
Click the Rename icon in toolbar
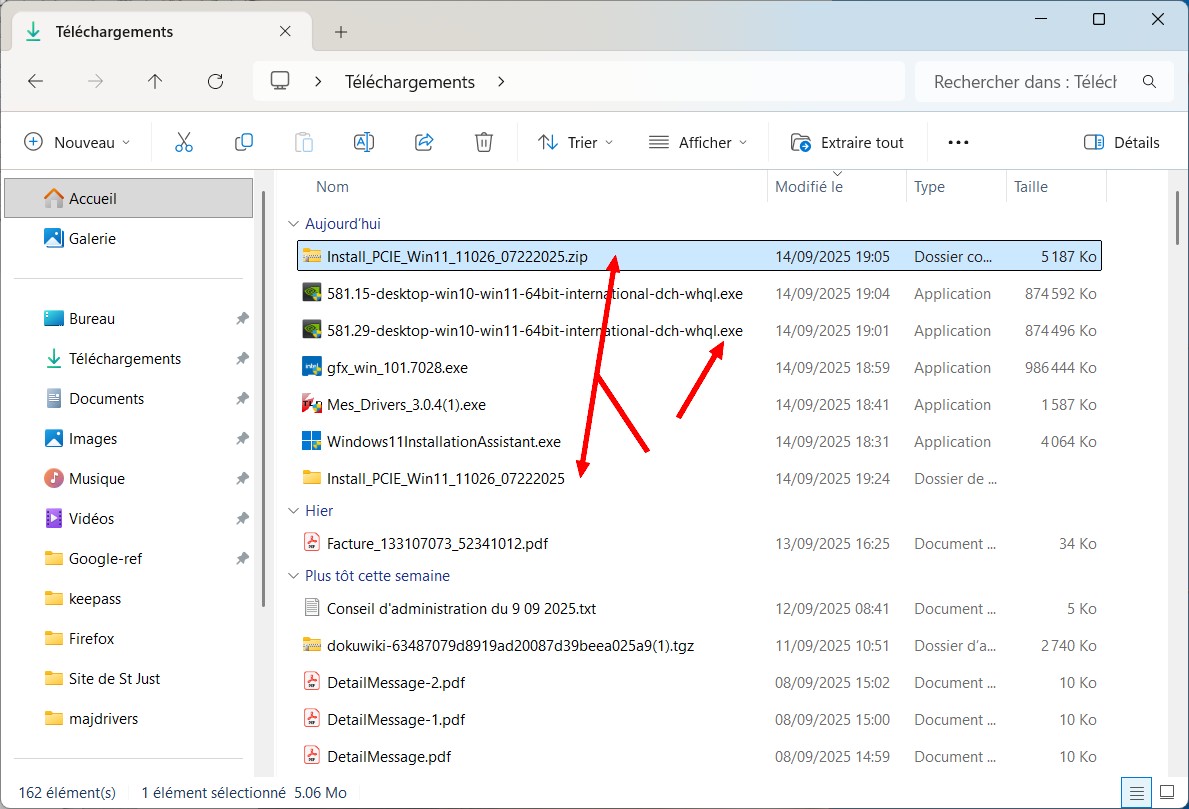point(364,142)
